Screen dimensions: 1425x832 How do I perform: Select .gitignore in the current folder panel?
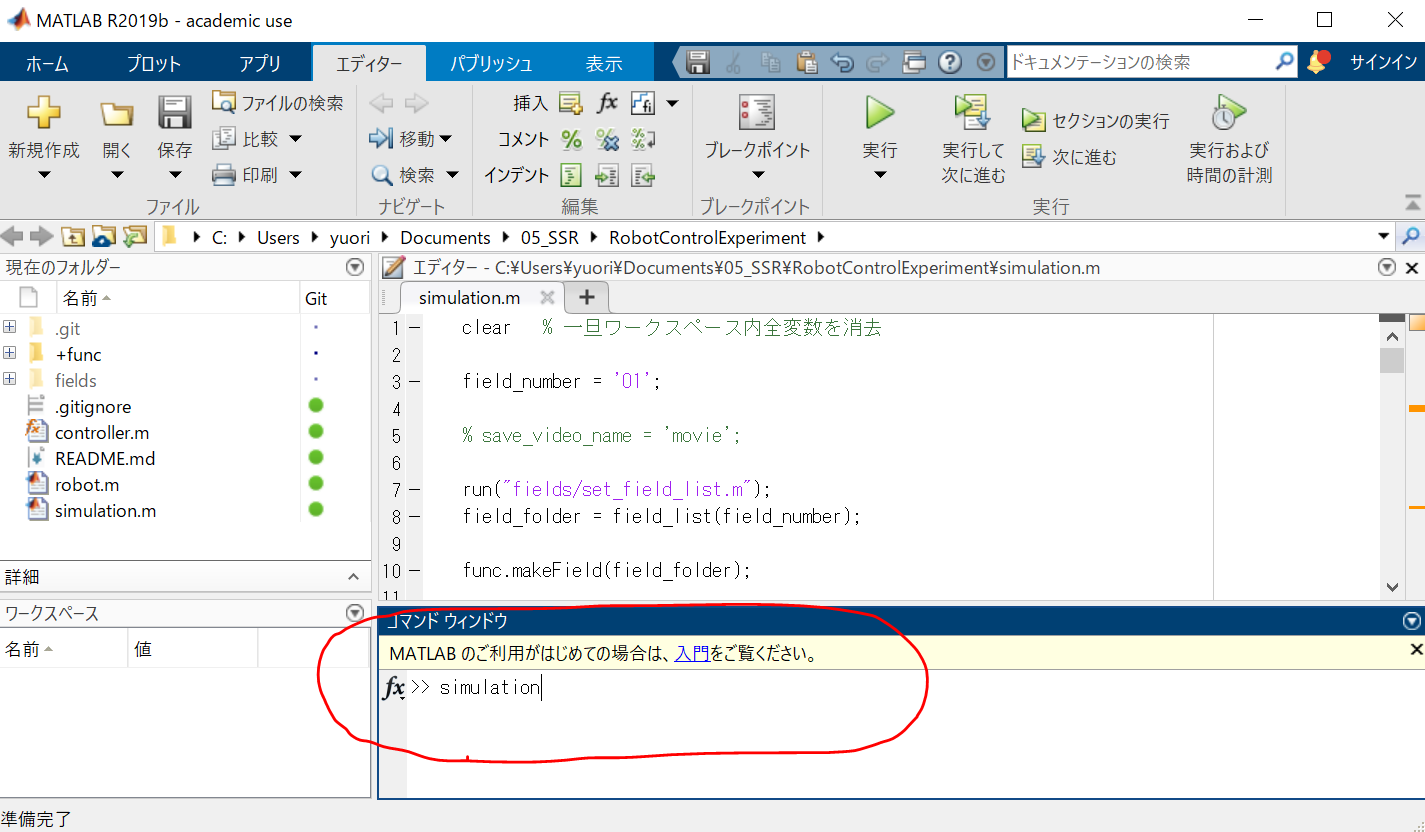(x=93, y=407)
